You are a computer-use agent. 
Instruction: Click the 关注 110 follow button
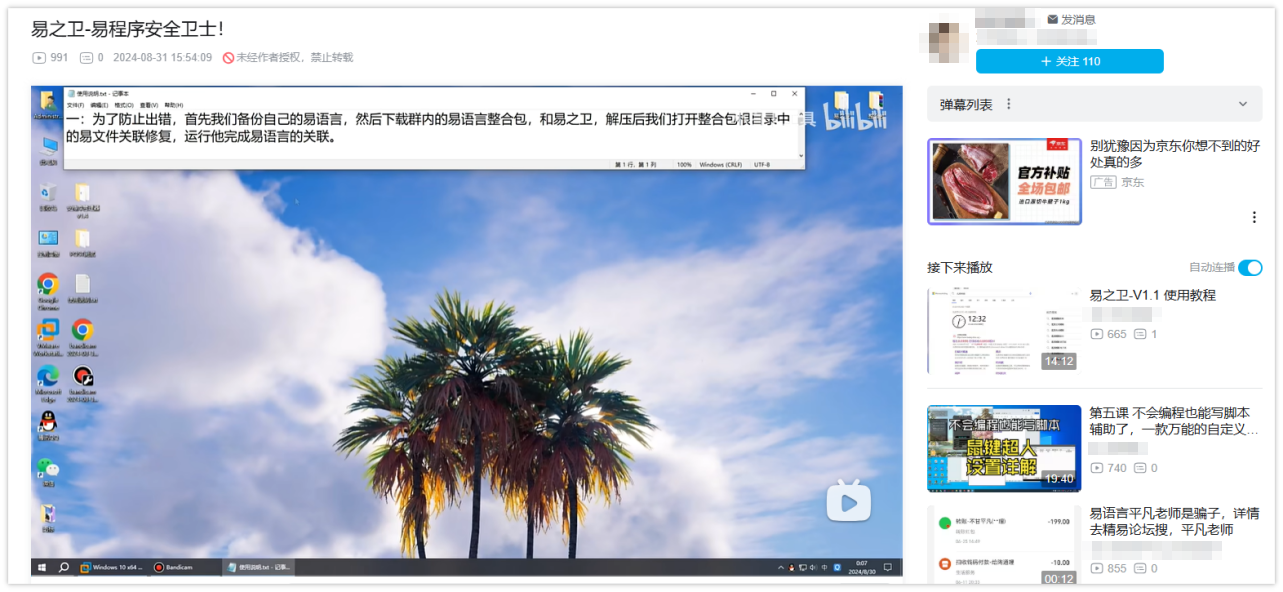point(1069,61)
